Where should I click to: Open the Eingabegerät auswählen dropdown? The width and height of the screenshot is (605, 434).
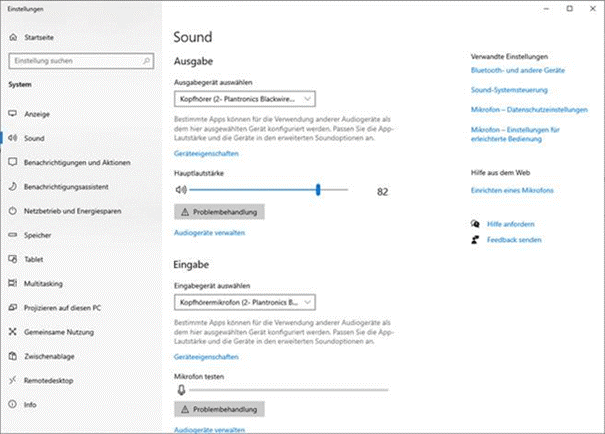[x=245, y=301]
